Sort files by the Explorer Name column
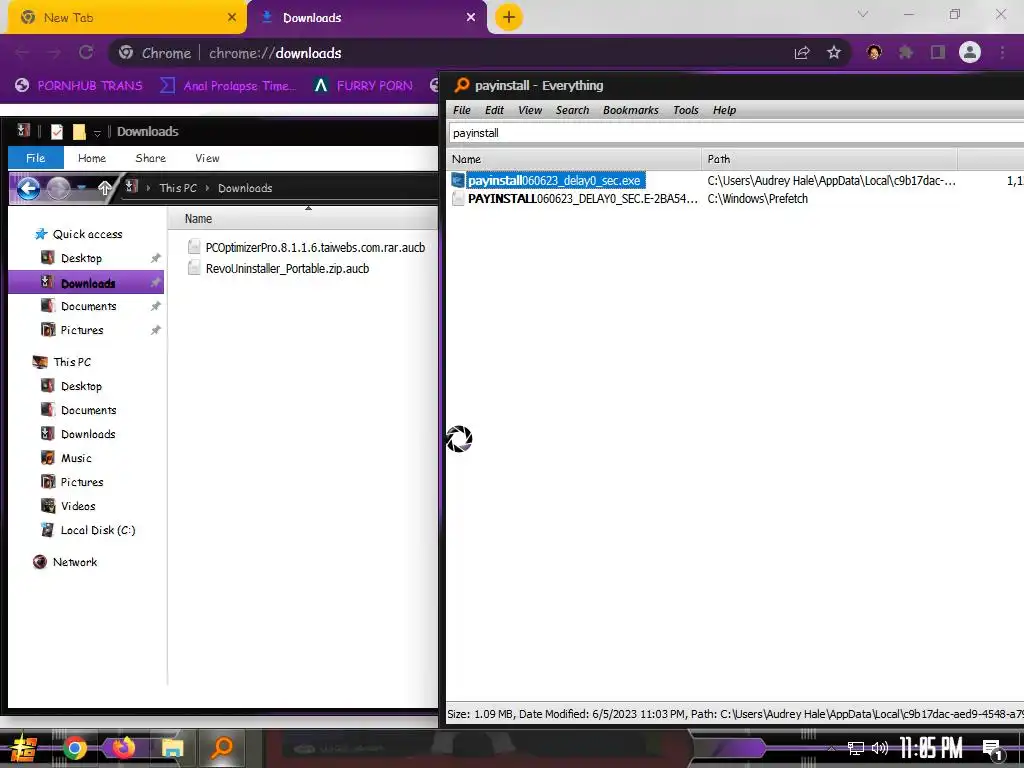 302,219
